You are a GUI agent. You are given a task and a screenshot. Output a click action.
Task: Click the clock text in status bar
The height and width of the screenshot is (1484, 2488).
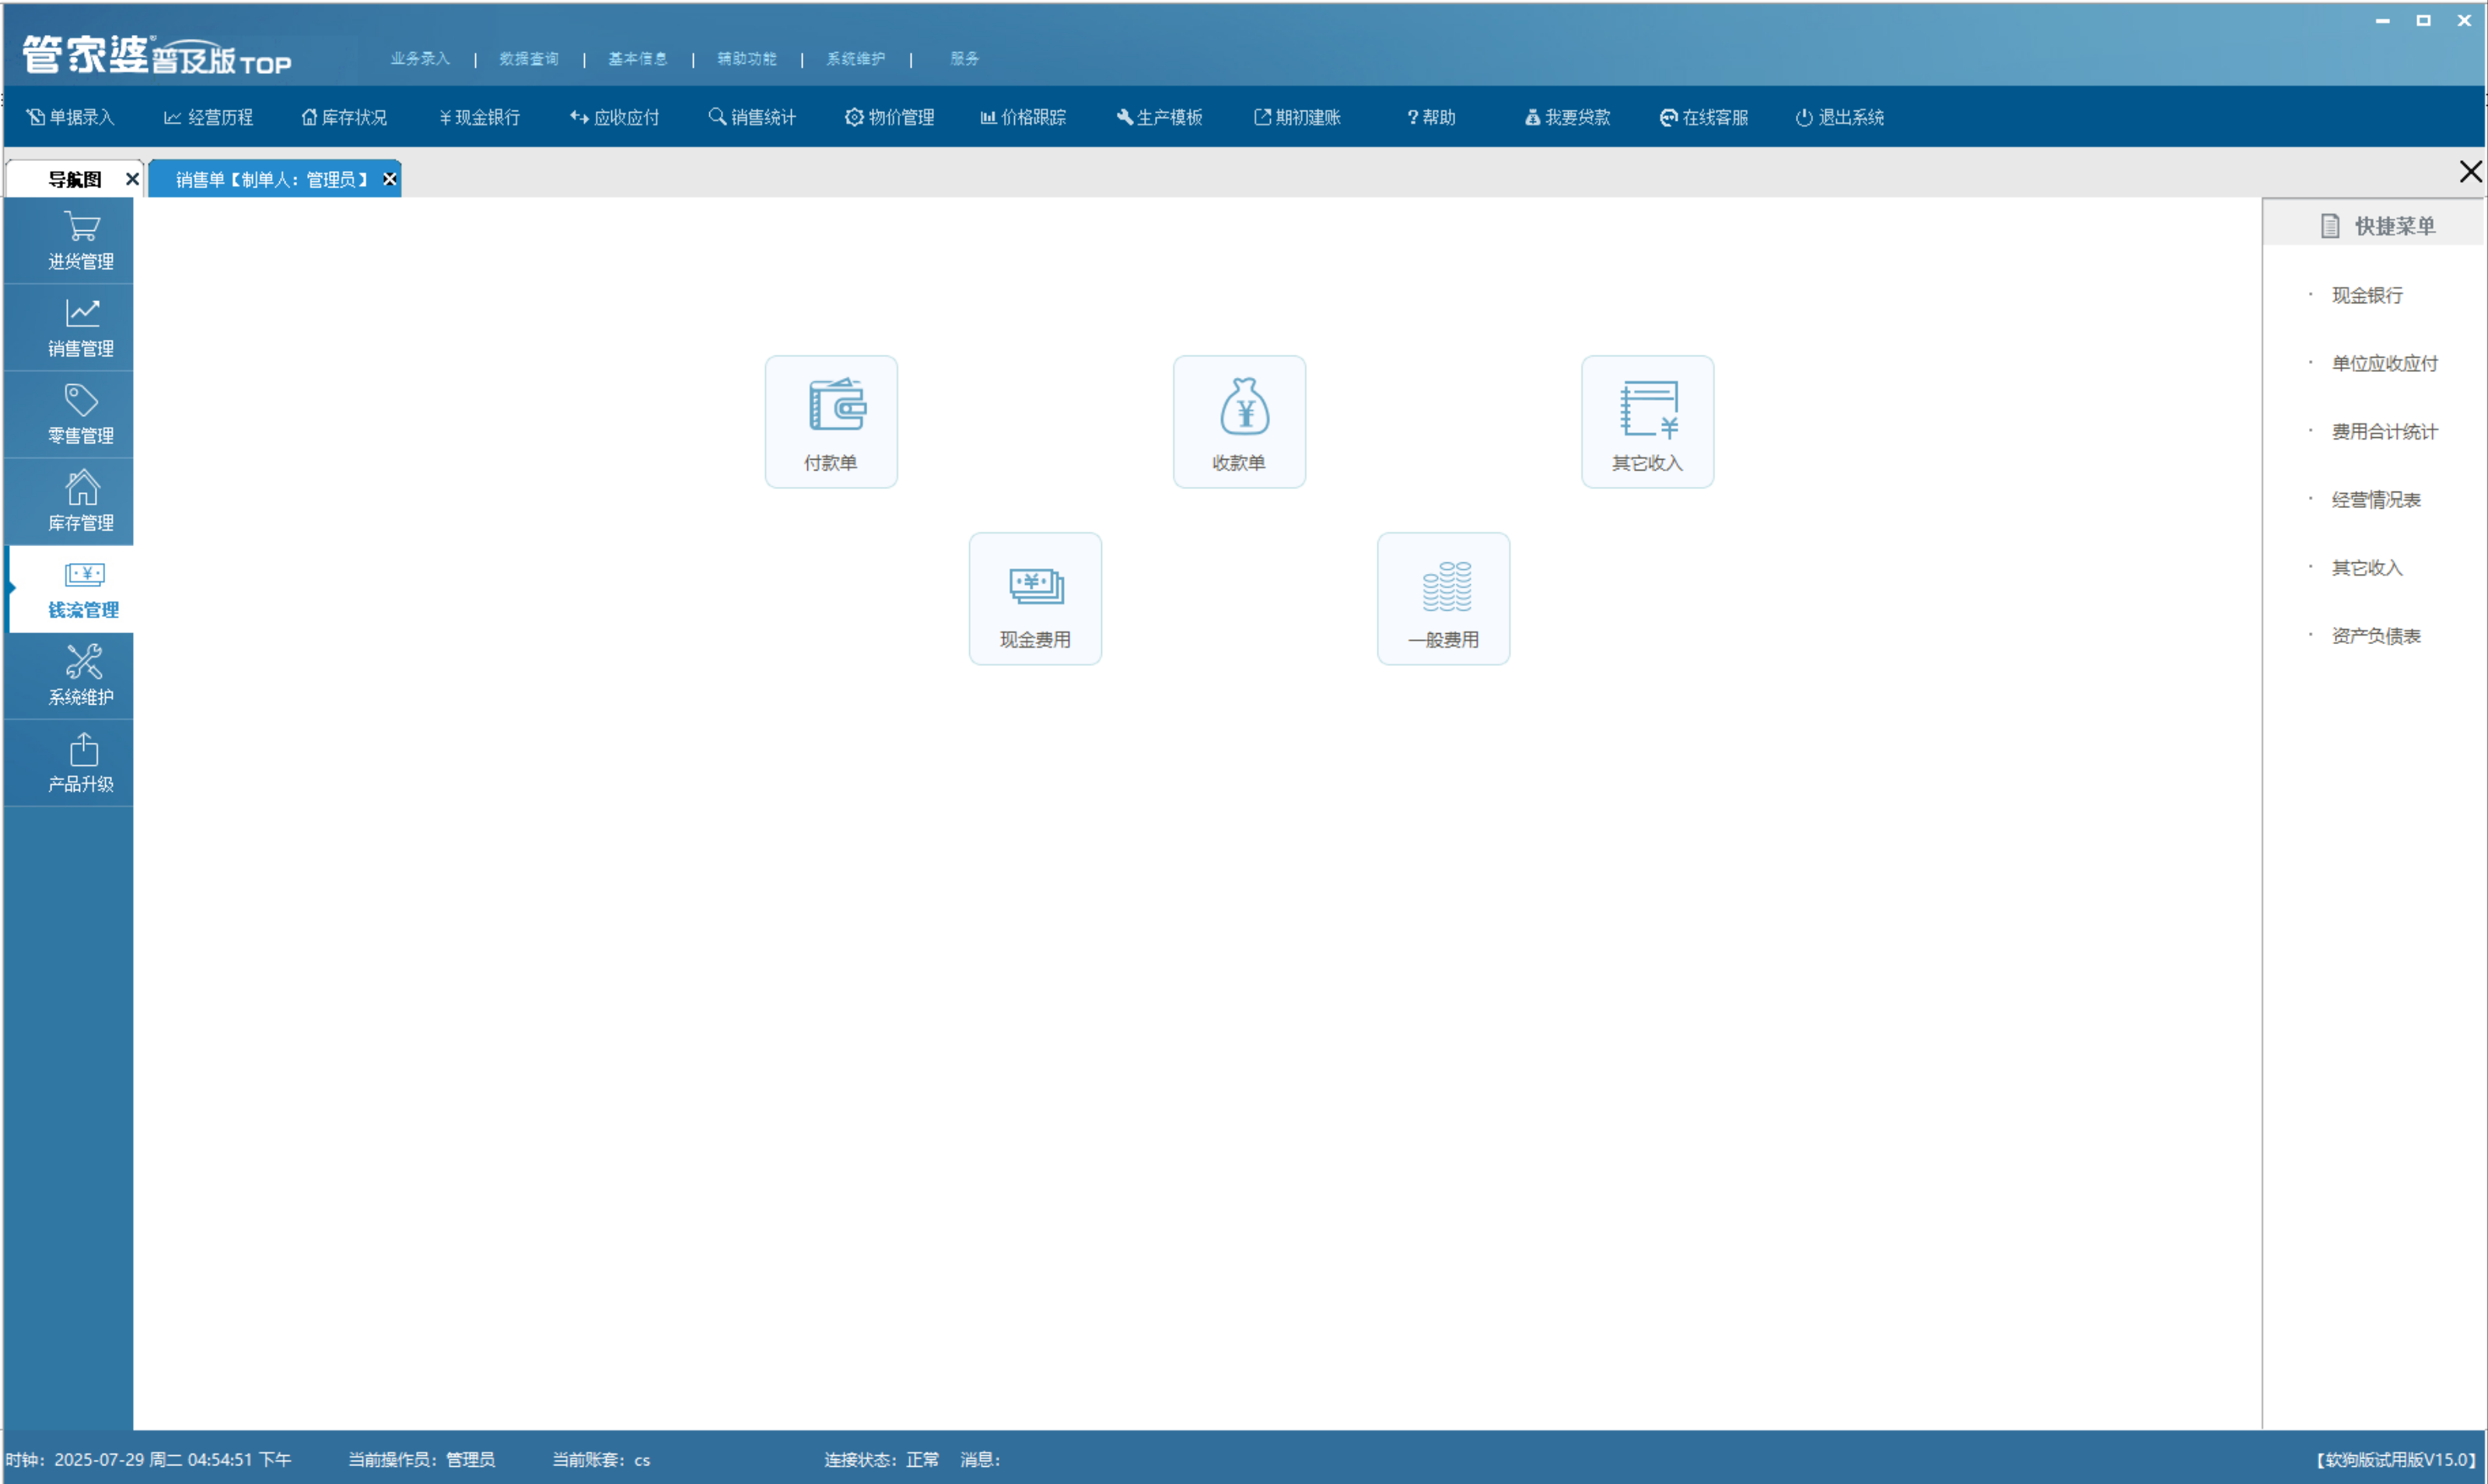(148, 1459)
